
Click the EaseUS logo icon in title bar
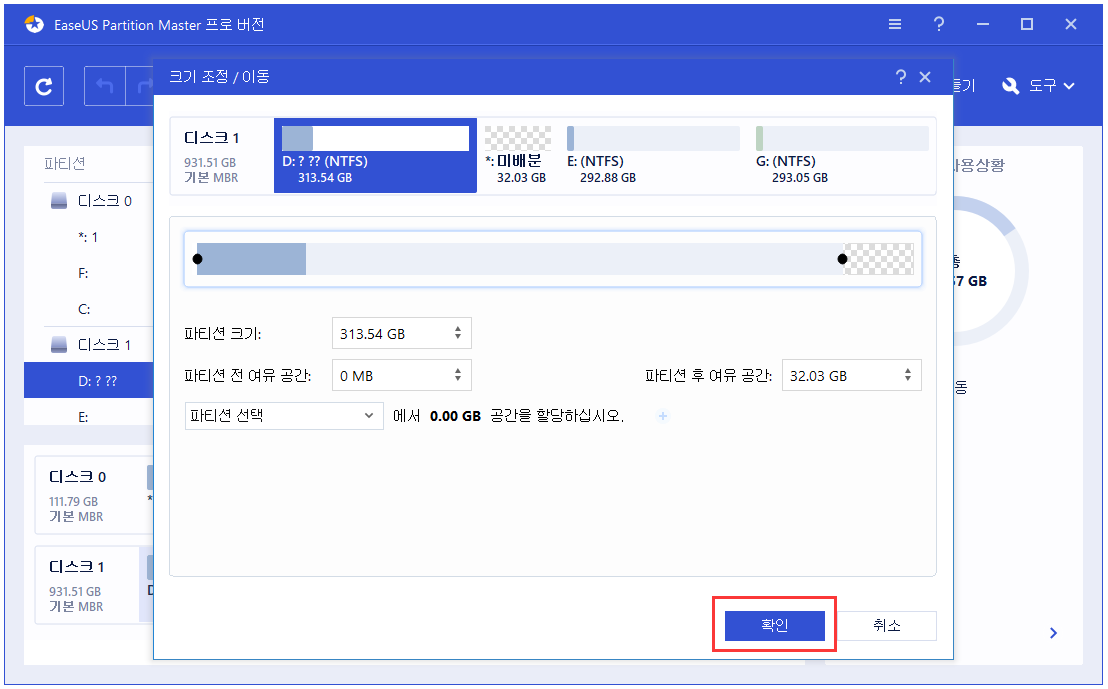(x=34, y=24)
